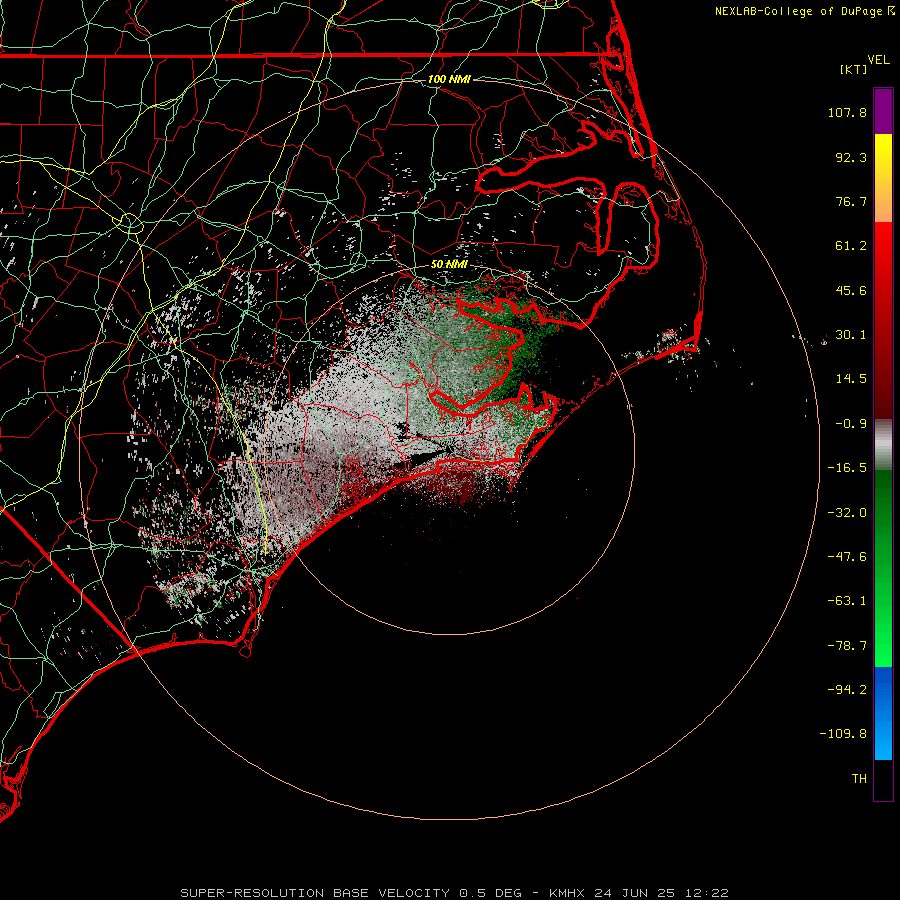Pick the blue segment of the velocity color bar
The width and height of the screenshot is (900, 900).
click(x=883, y=713)
